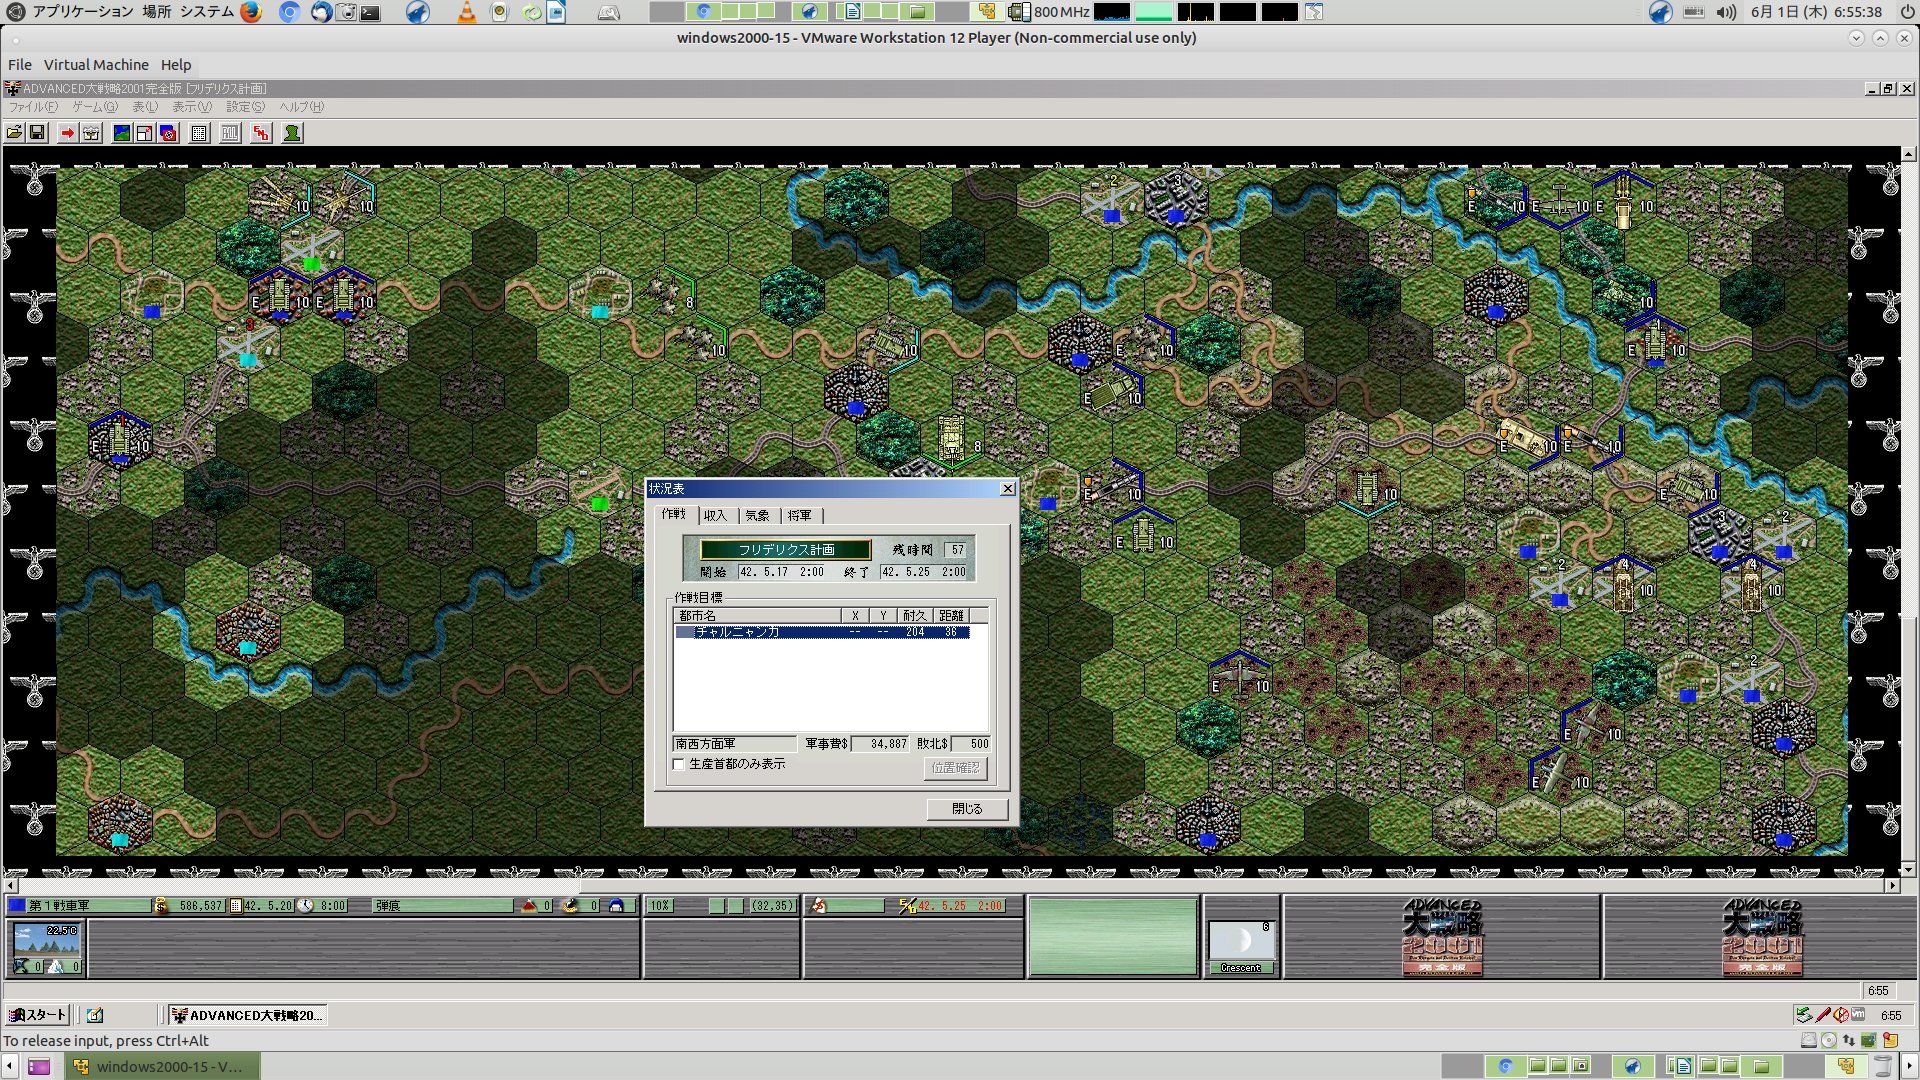Viewport: 1920px width, 1080px height.
Task: Click the floppy disk save icon
Action: coord(37,133)
